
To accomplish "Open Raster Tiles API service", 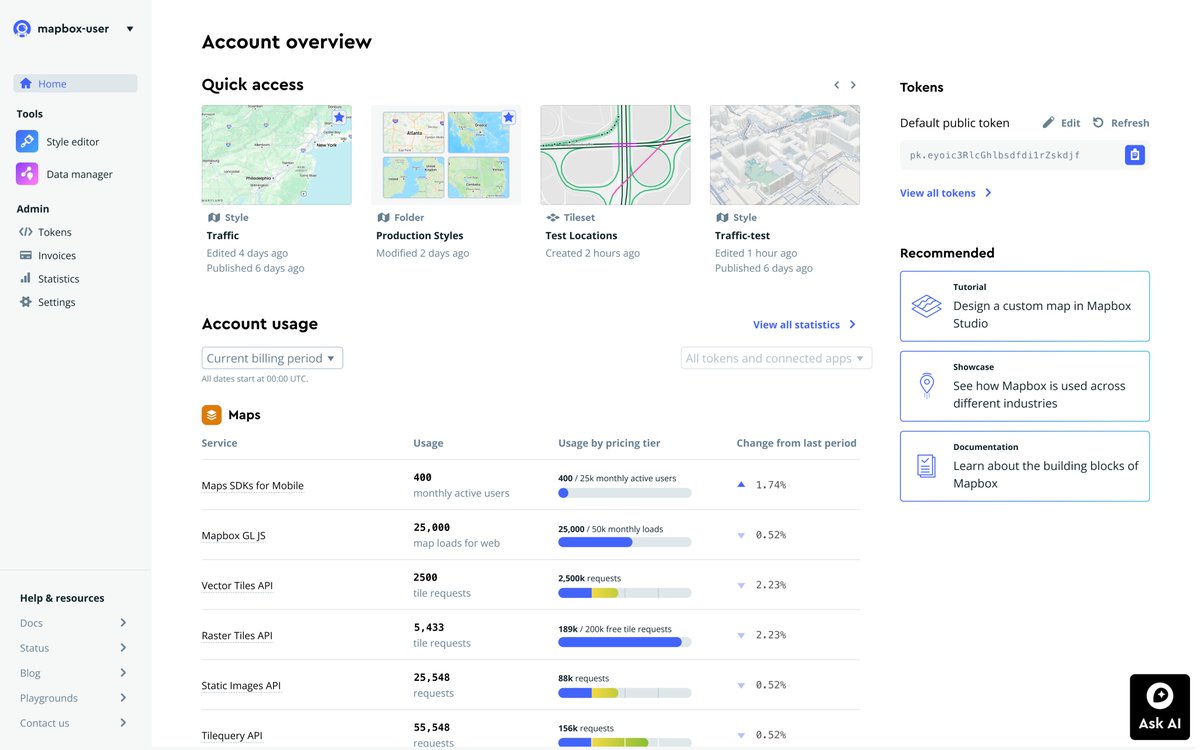I will [x=237, y=636].
